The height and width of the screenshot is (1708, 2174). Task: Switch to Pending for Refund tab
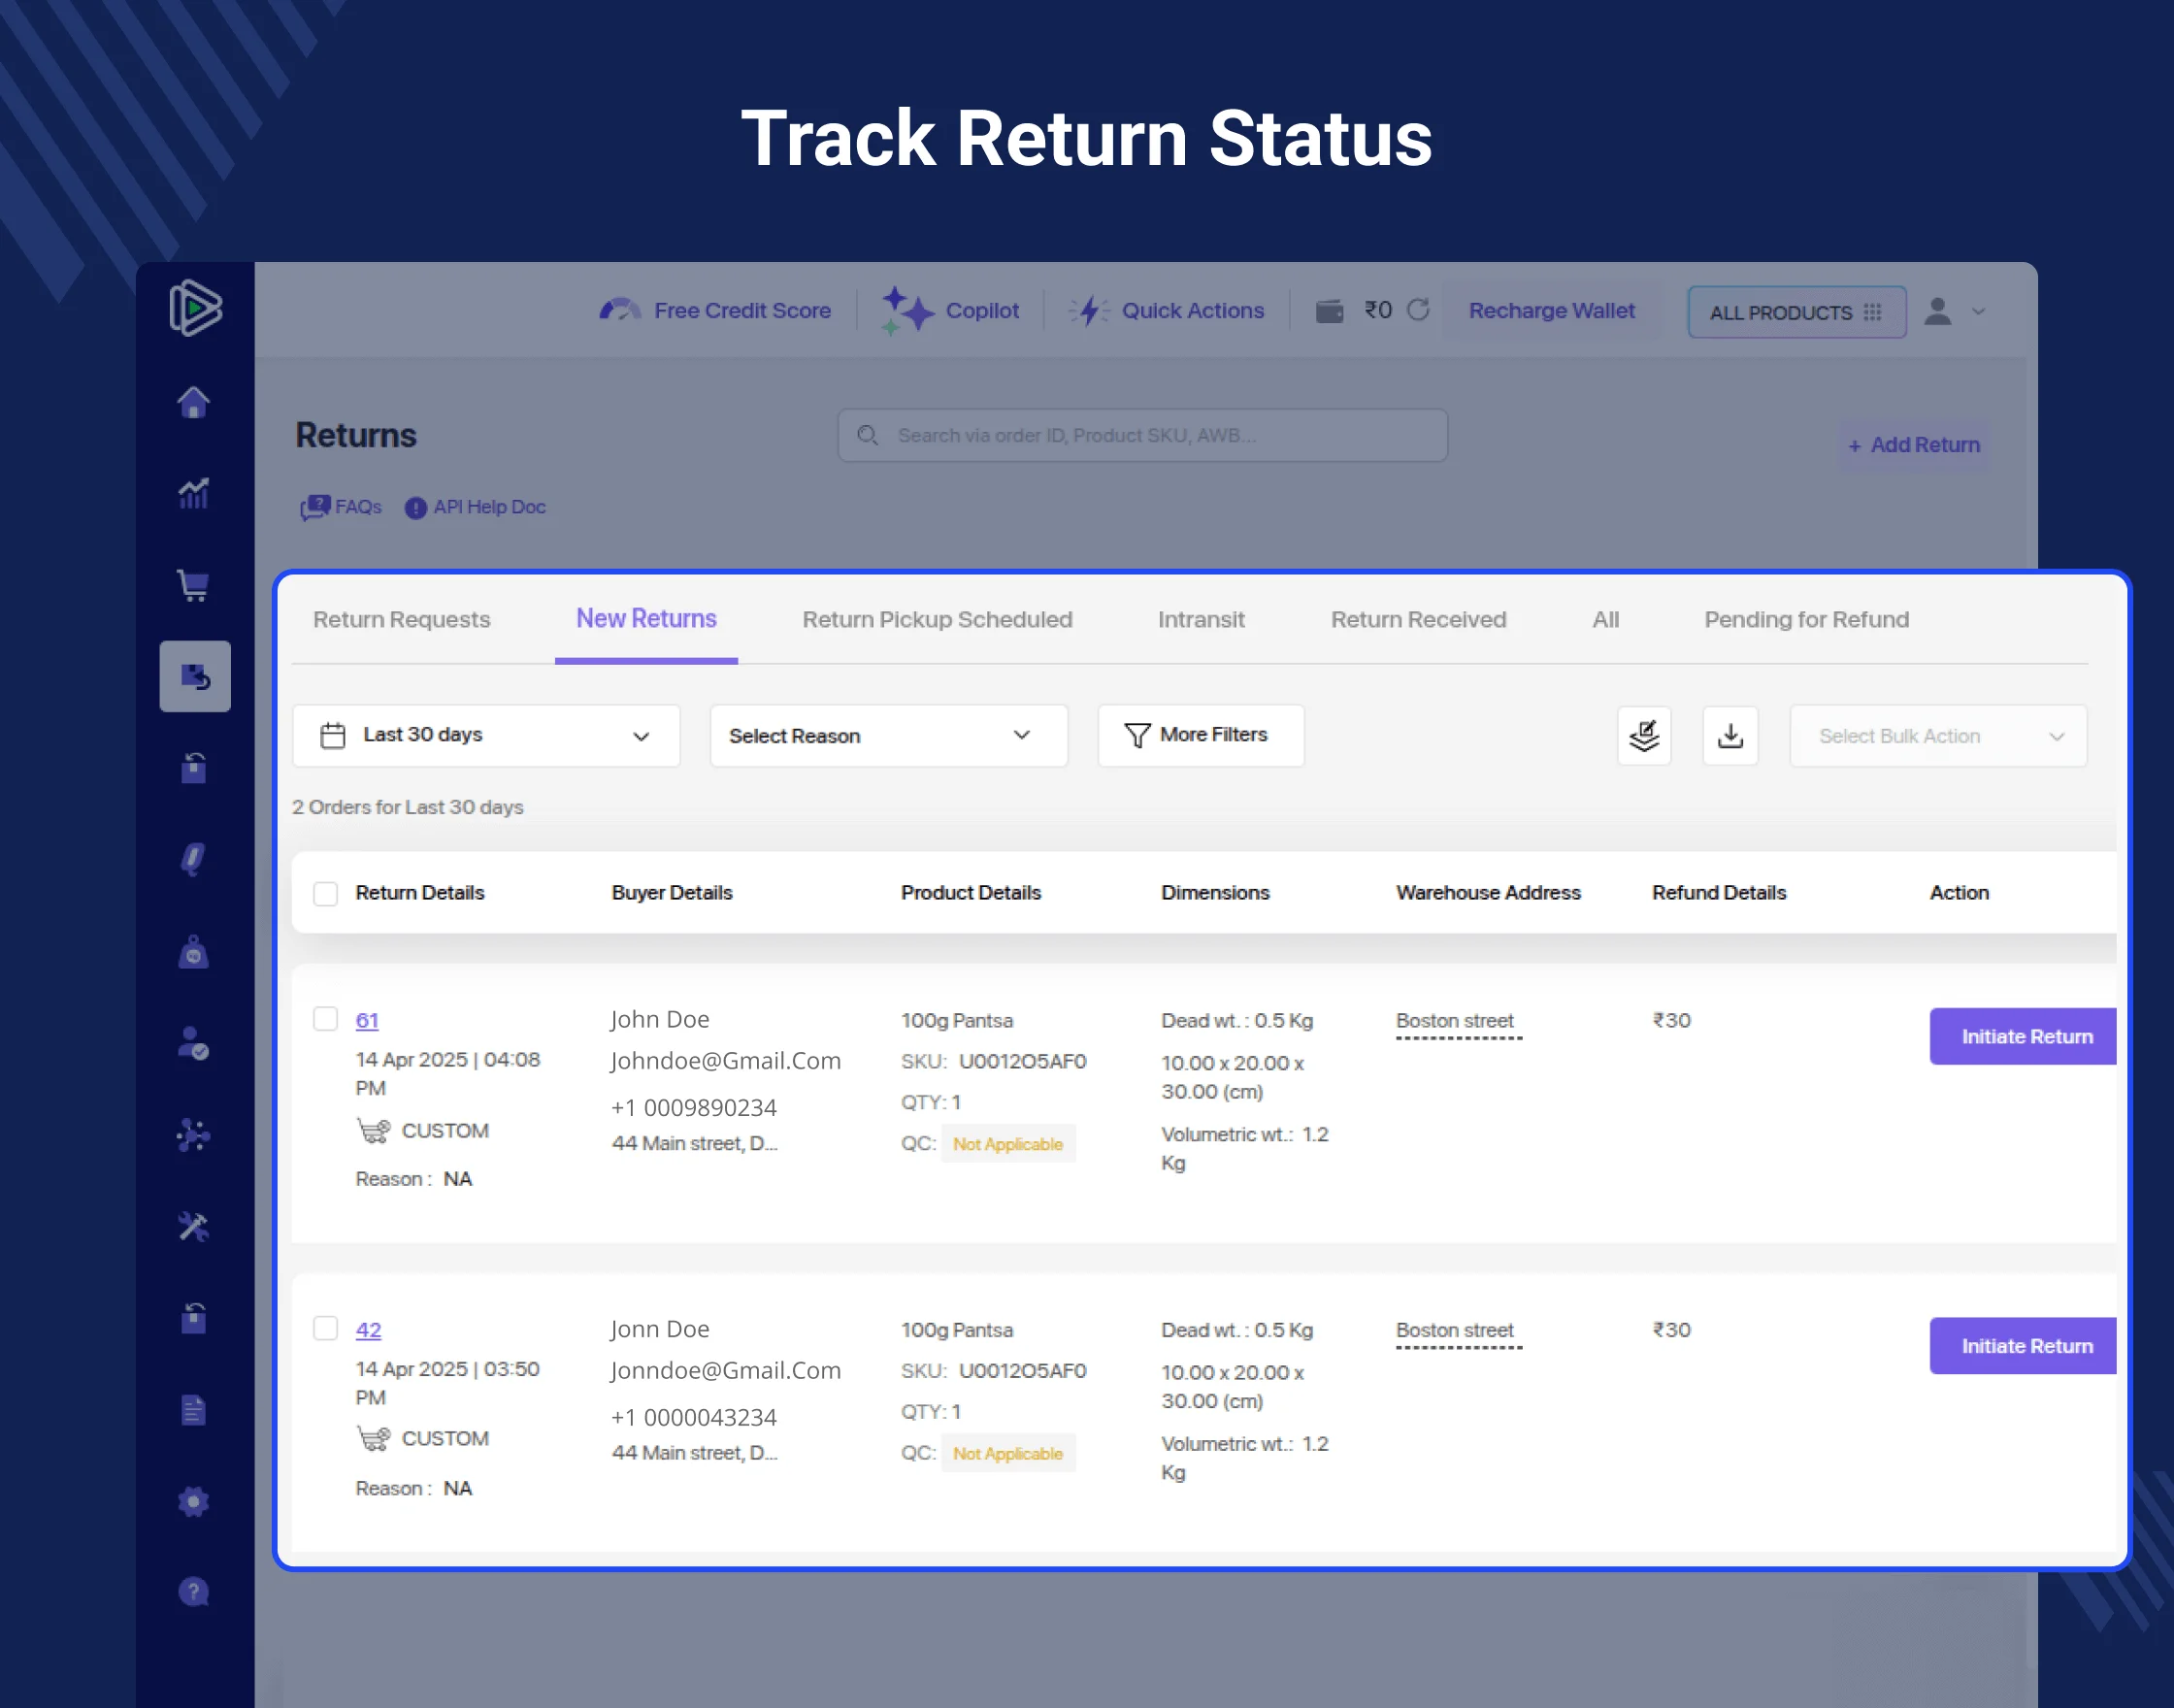pos(1806,620)
